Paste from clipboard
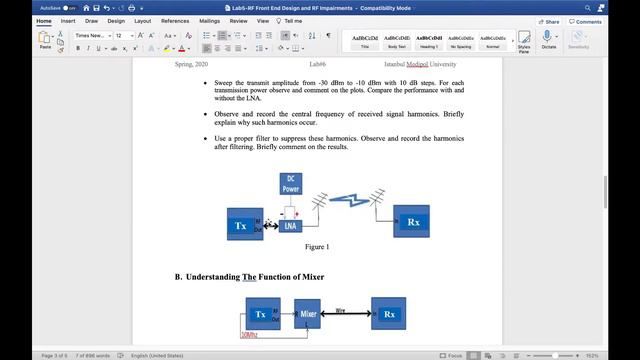Image resolution: width=640 pixels, height=360 pixels. (x=45, y=40)
